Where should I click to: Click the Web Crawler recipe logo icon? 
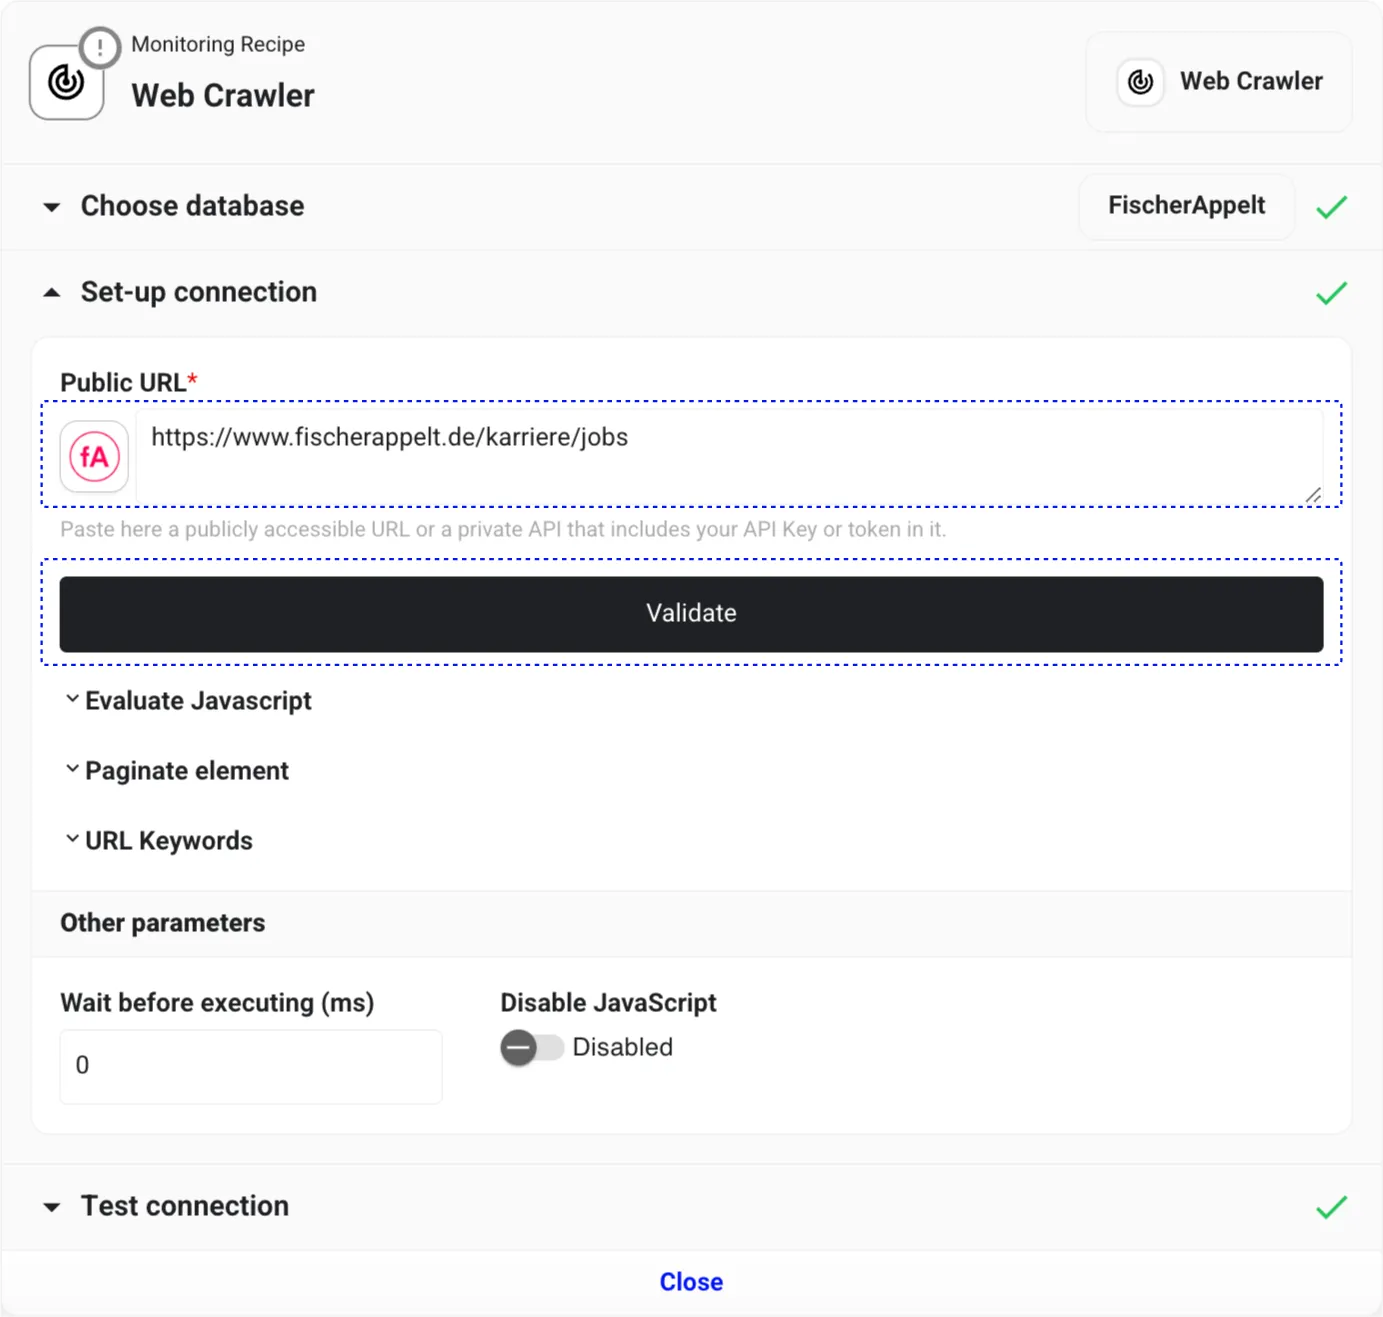click(66, 83)
